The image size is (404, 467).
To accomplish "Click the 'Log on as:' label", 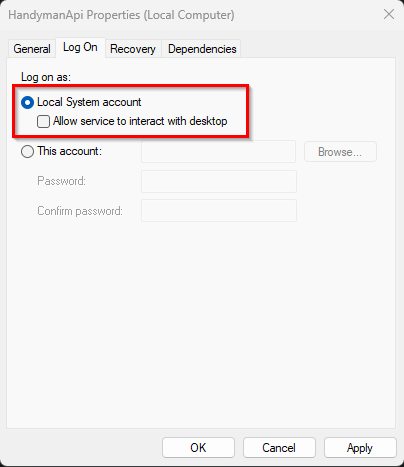I will click(46, 77).
